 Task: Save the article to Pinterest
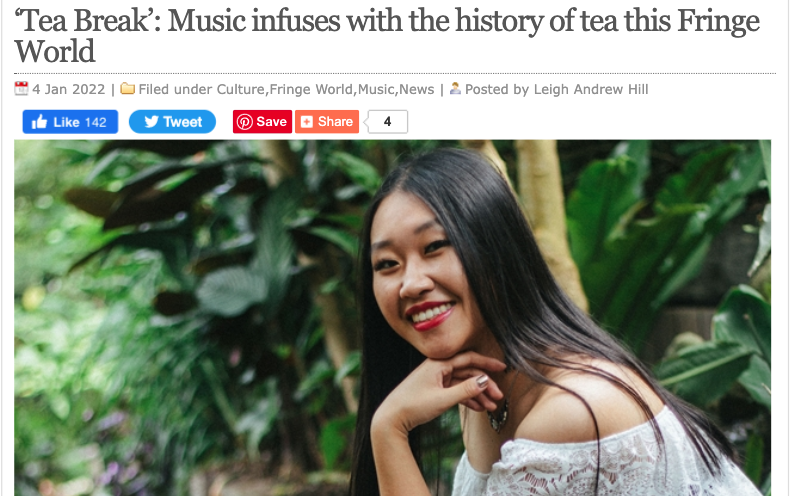pyautogui.click(x=262, y=122)
